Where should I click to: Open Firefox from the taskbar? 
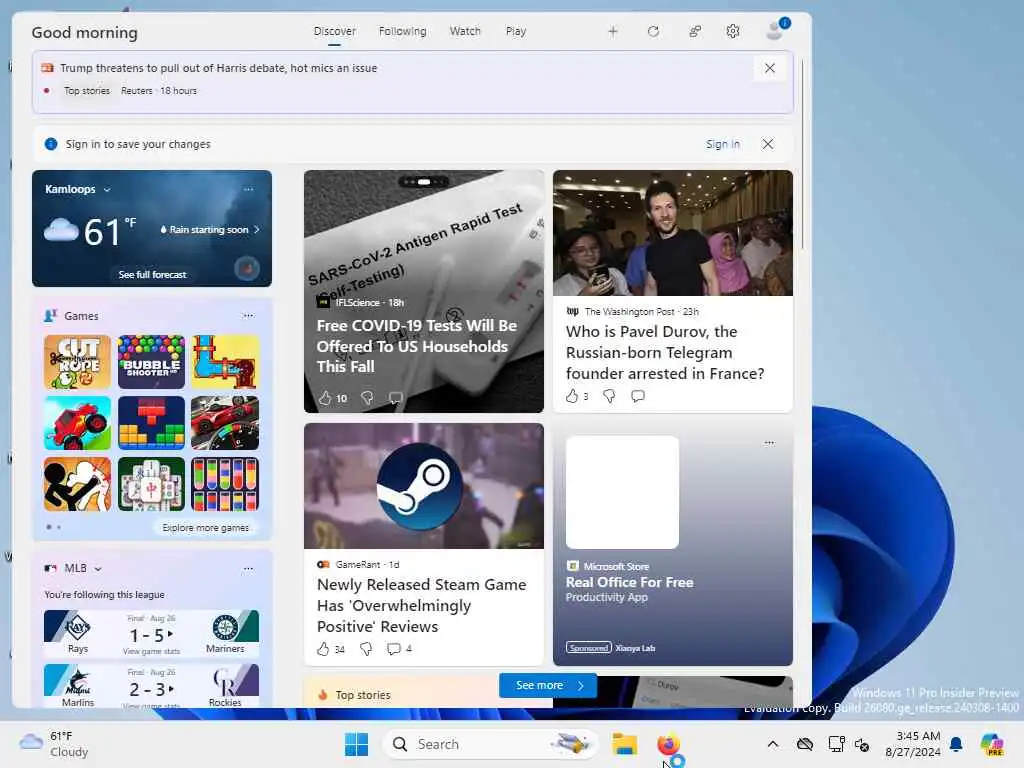tap(668, 744)
